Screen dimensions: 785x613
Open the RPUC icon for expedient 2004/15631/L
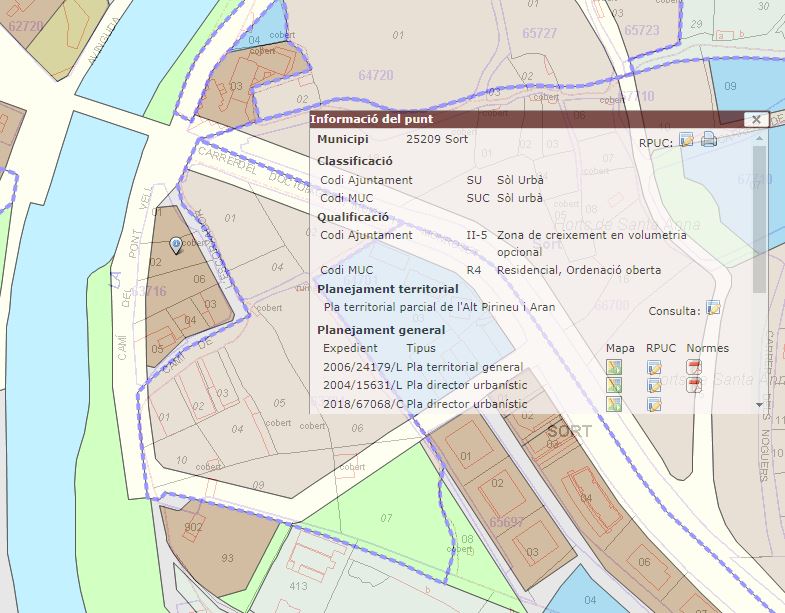tap(654, 386)
